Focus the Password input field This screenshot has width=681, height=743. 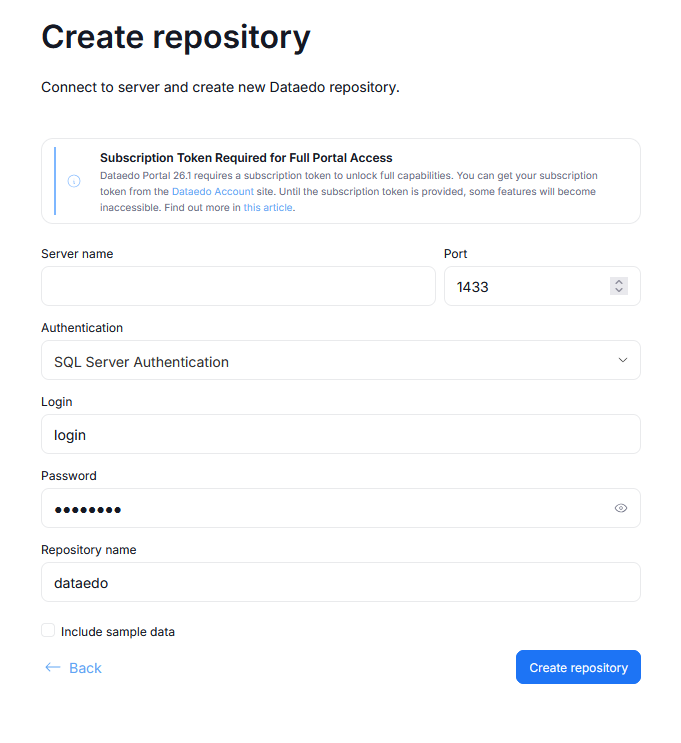point(320,509)
